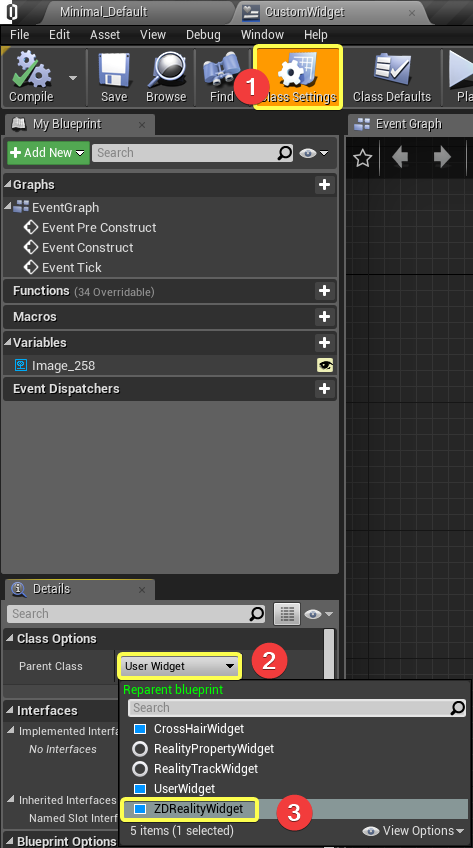Image resolution: width=473 pixels, height=848 pixels.
Task: Open My Blueprint view options eye
Action: pyautogui.click(x=314, y=153)
